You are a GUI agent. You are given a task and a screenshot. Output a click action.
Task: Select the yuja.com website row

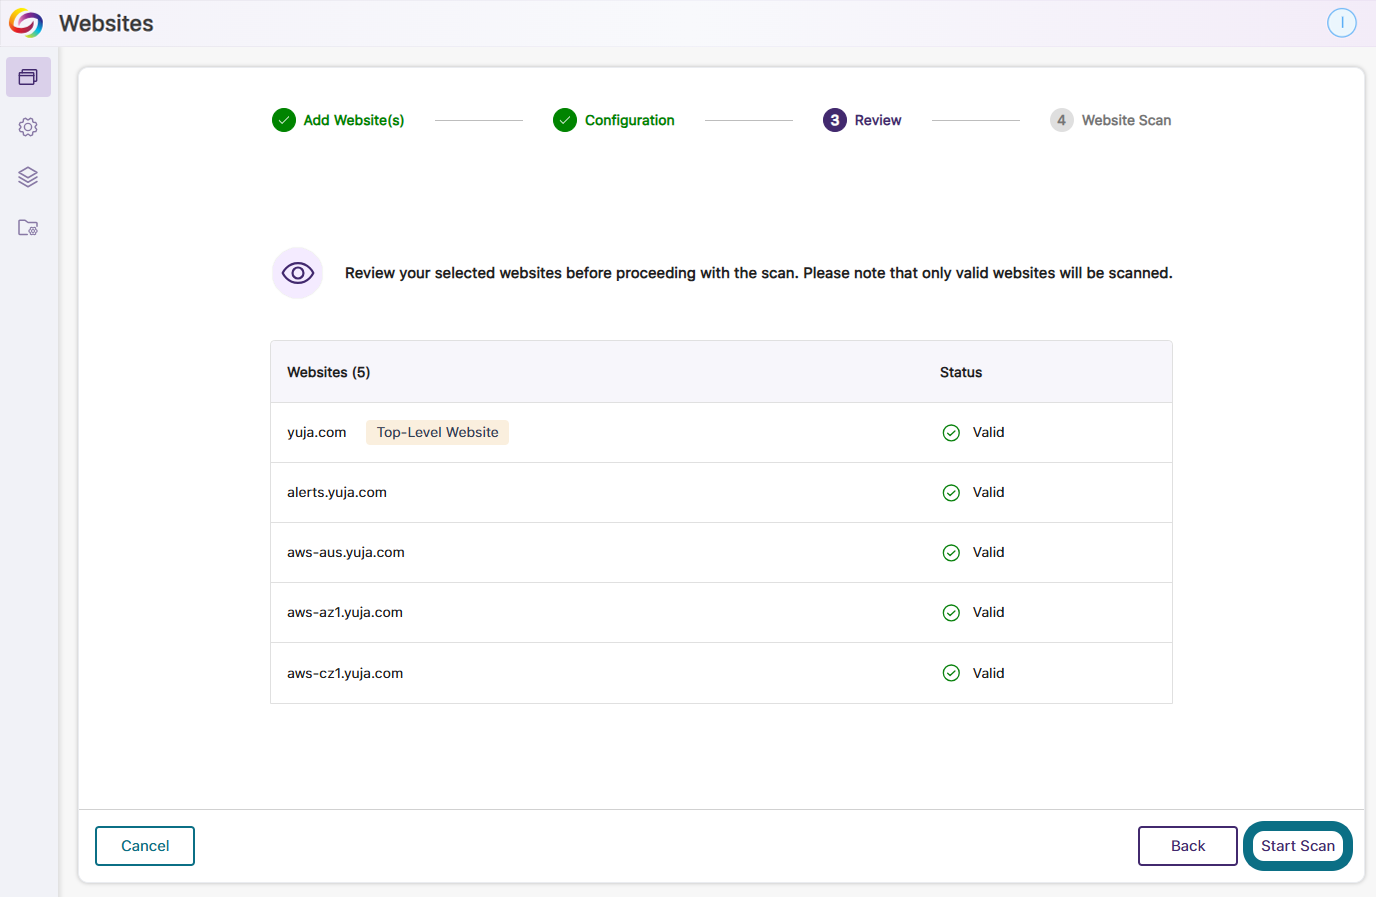[x=721, y=433]
